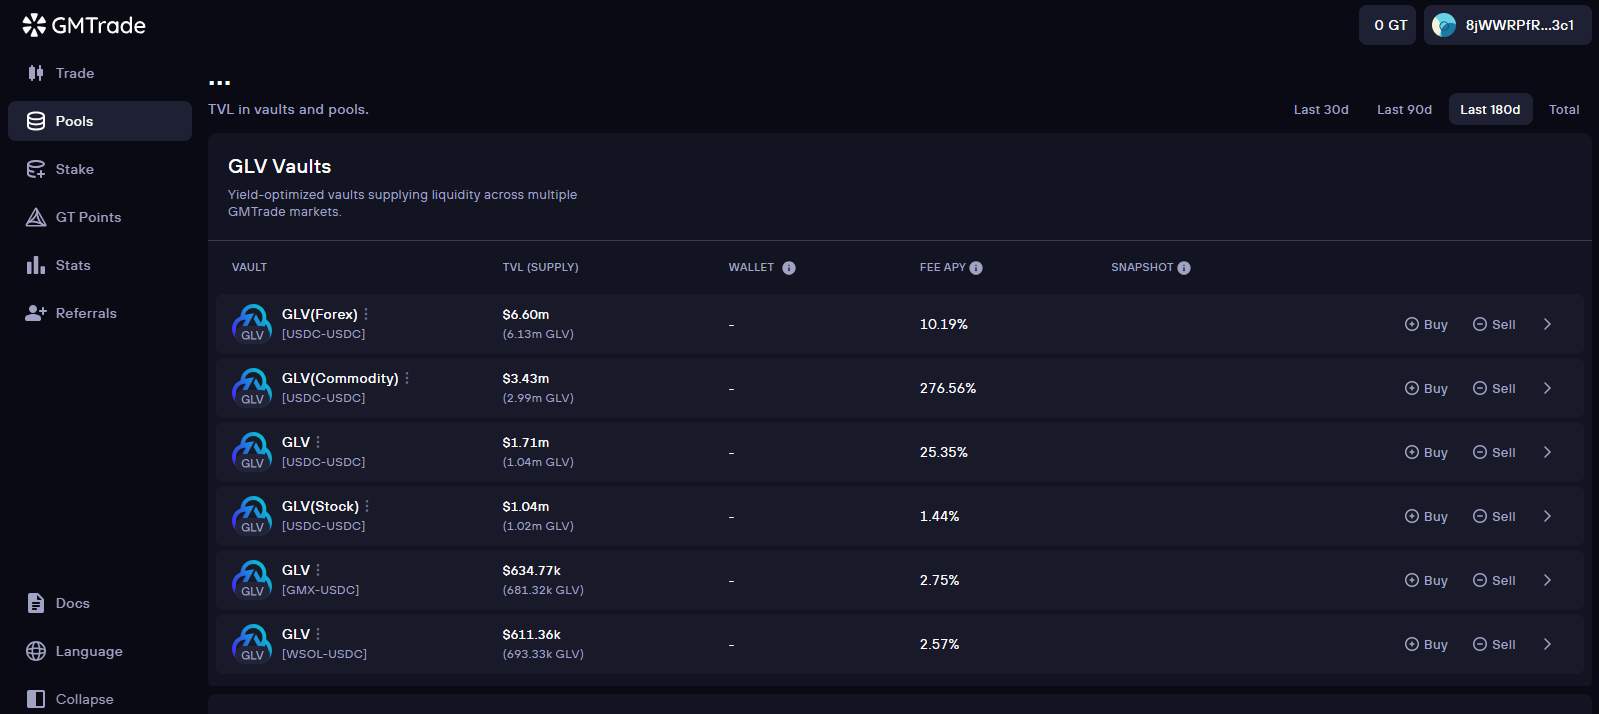This screenshot has width=1599, height=714.
Task: Click GLV [WSOL-USDC] token icon
Action: (x=252, y=644)
